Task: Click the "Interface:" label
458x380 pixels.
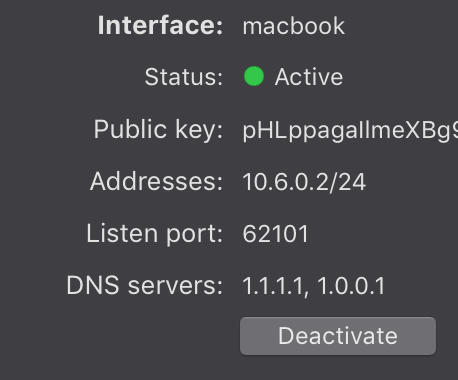Action: [160, 25]
